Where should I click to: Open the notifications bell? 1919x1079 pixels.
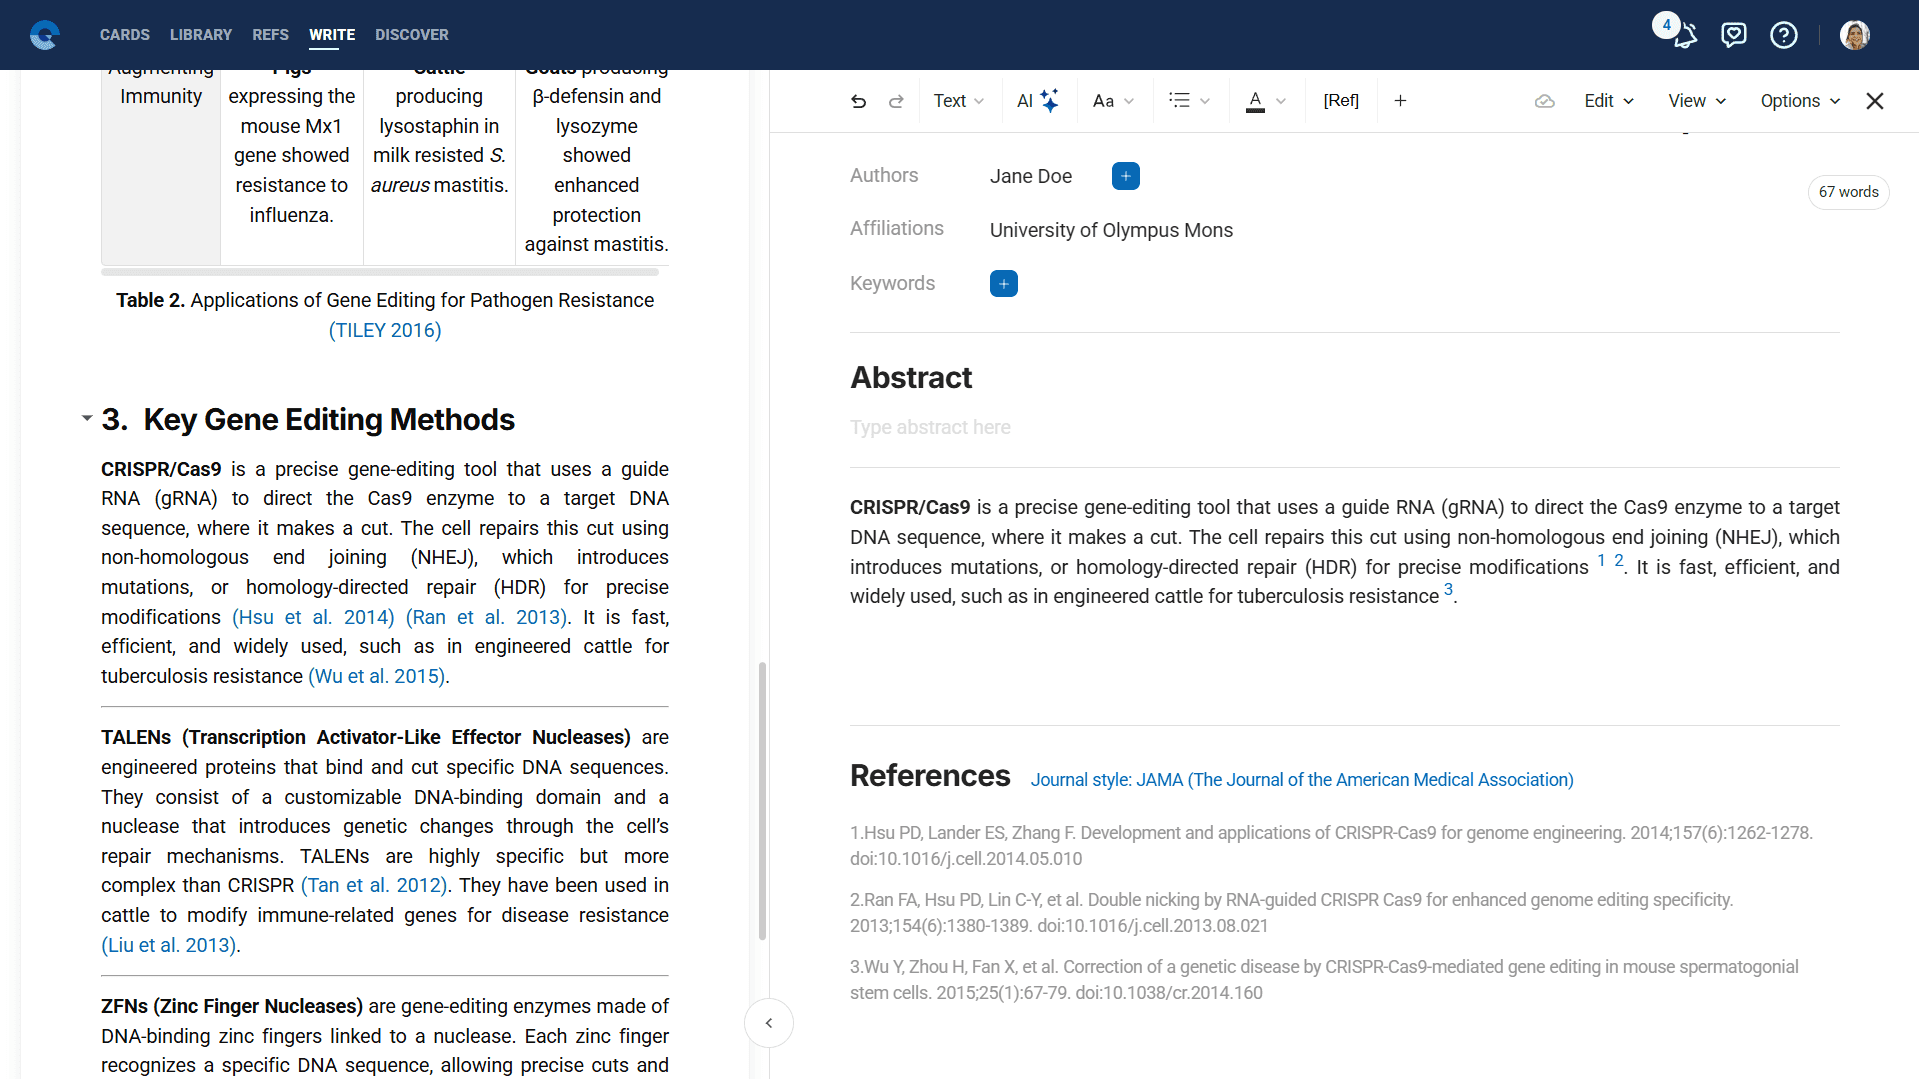pos(1684,35)
